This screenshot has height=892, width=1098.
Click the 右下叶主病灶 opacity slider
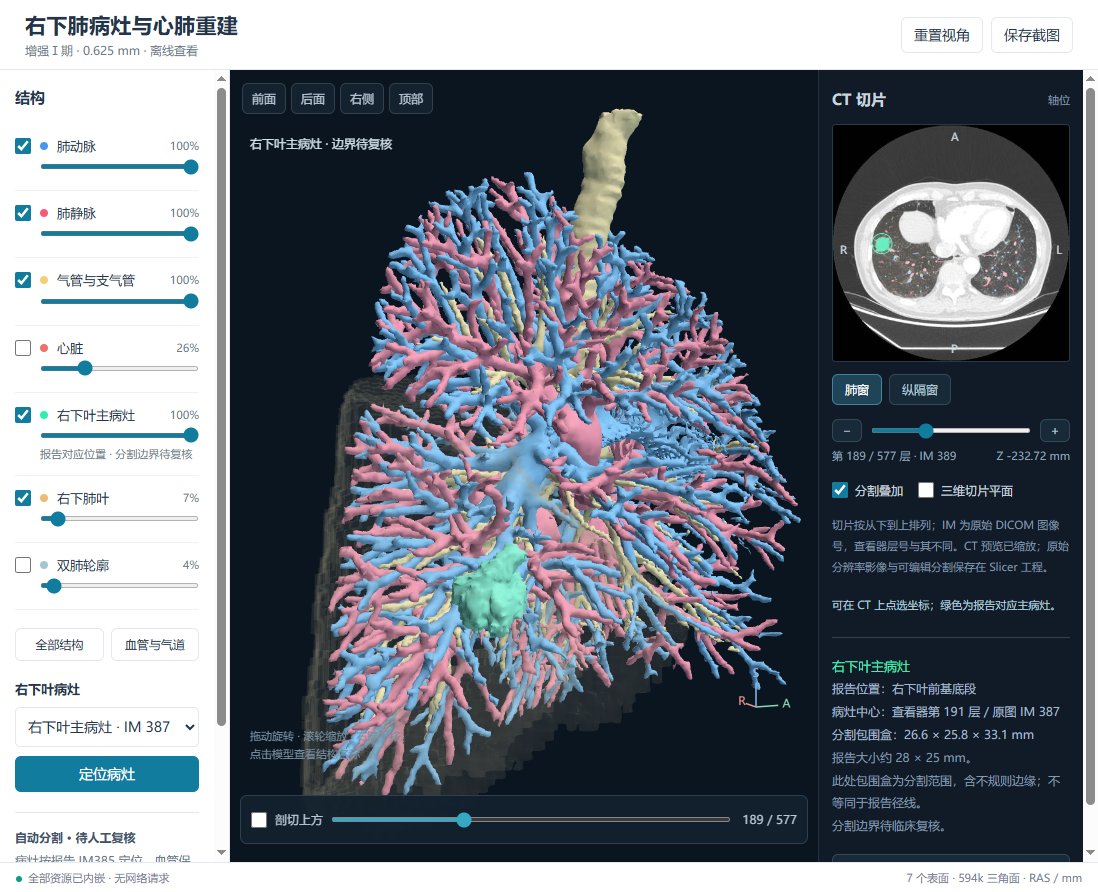(120, 435)
